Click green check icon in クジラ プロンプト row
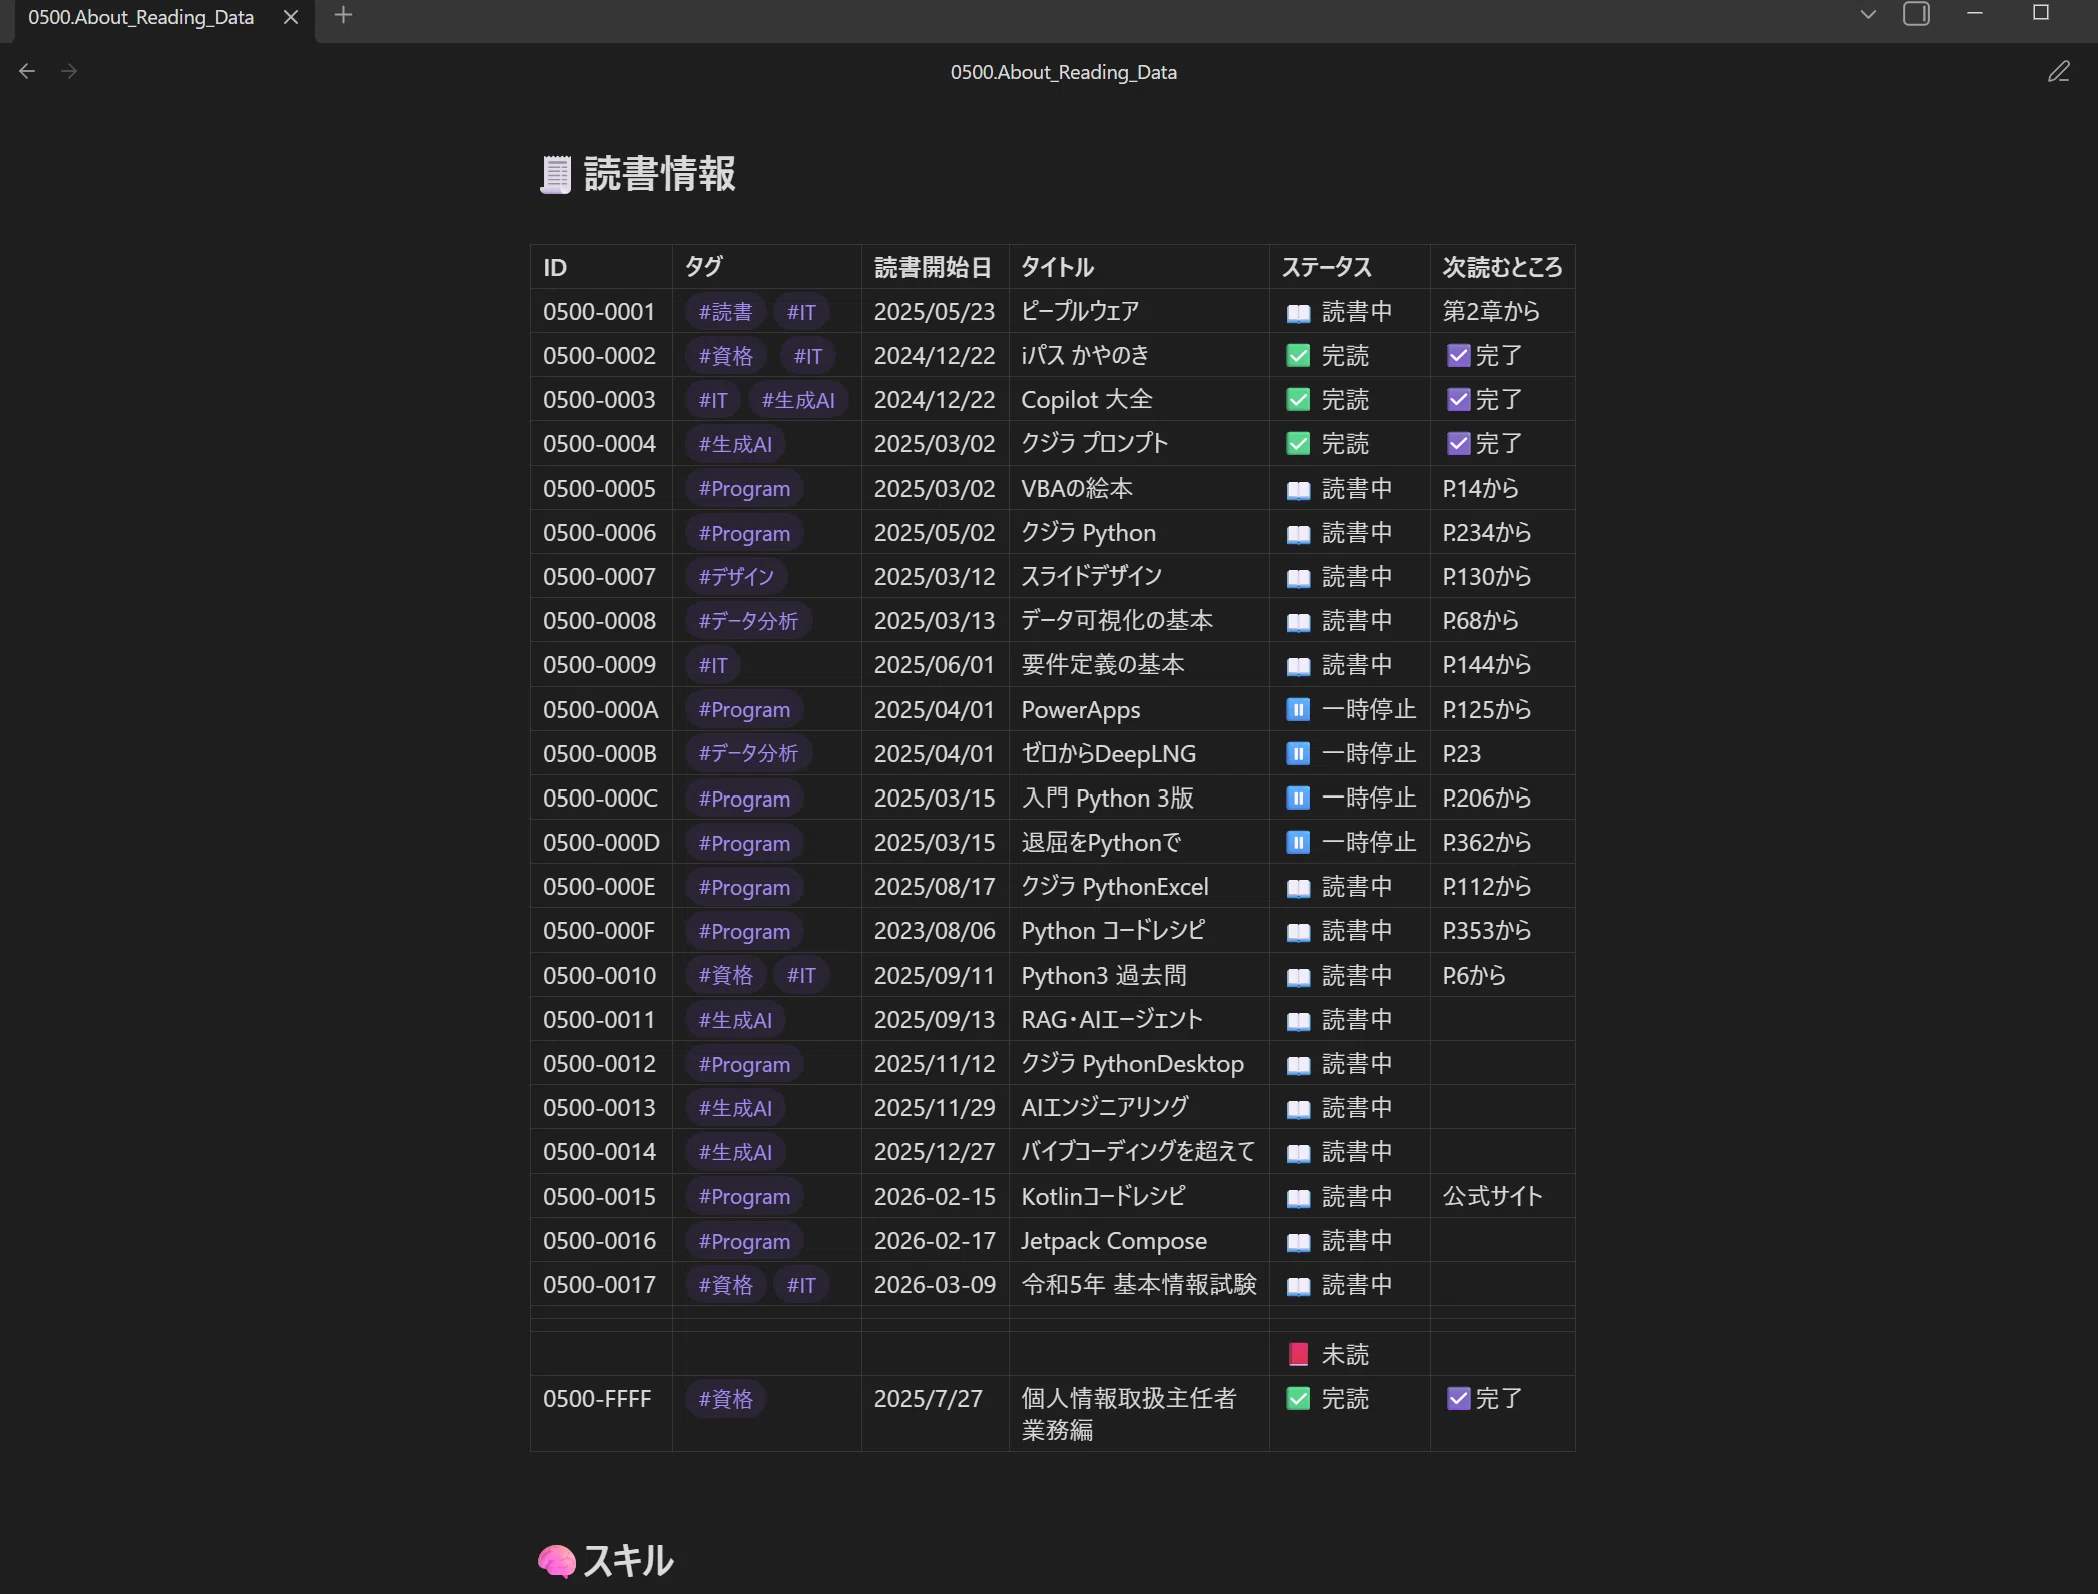2098x1594 pixels. pyautogui.click(x=1298, y=443)
